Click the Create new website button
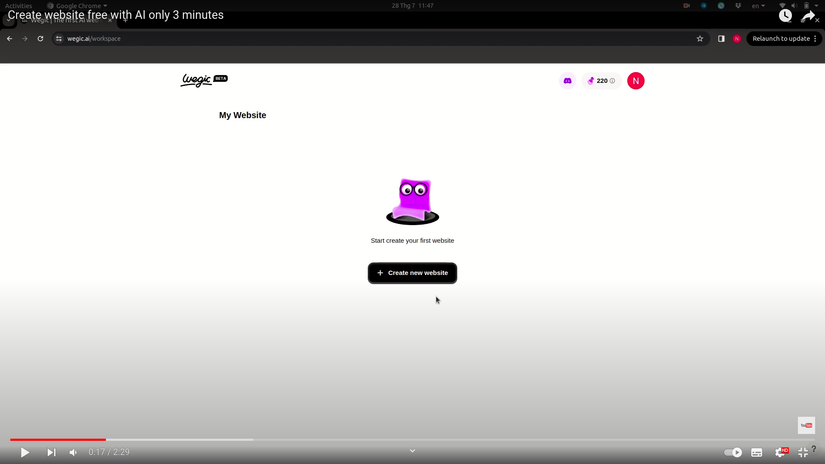 [412, 273]
